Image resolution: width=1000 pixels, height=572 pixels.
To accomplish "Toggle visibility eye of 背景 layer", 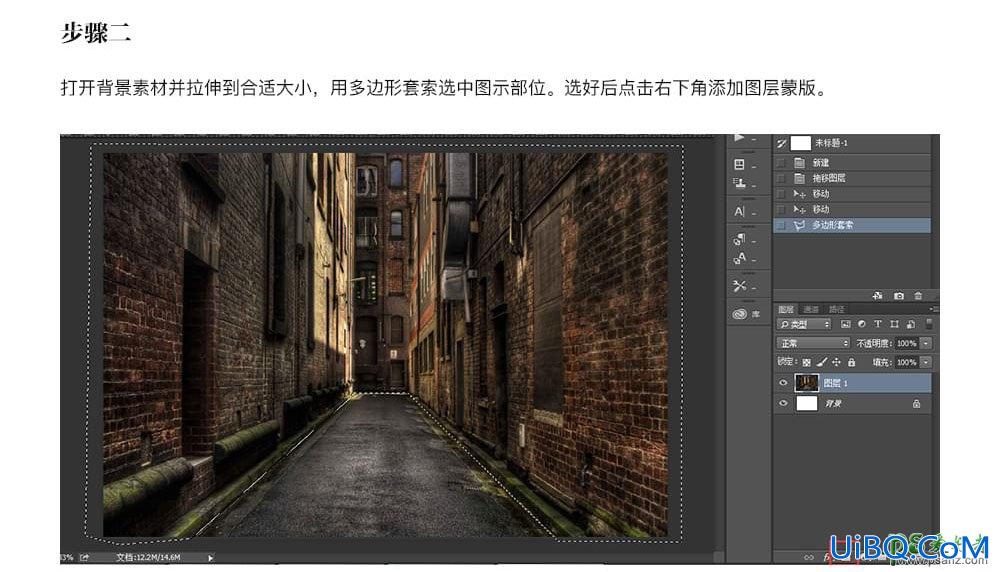I will (783, 404).
